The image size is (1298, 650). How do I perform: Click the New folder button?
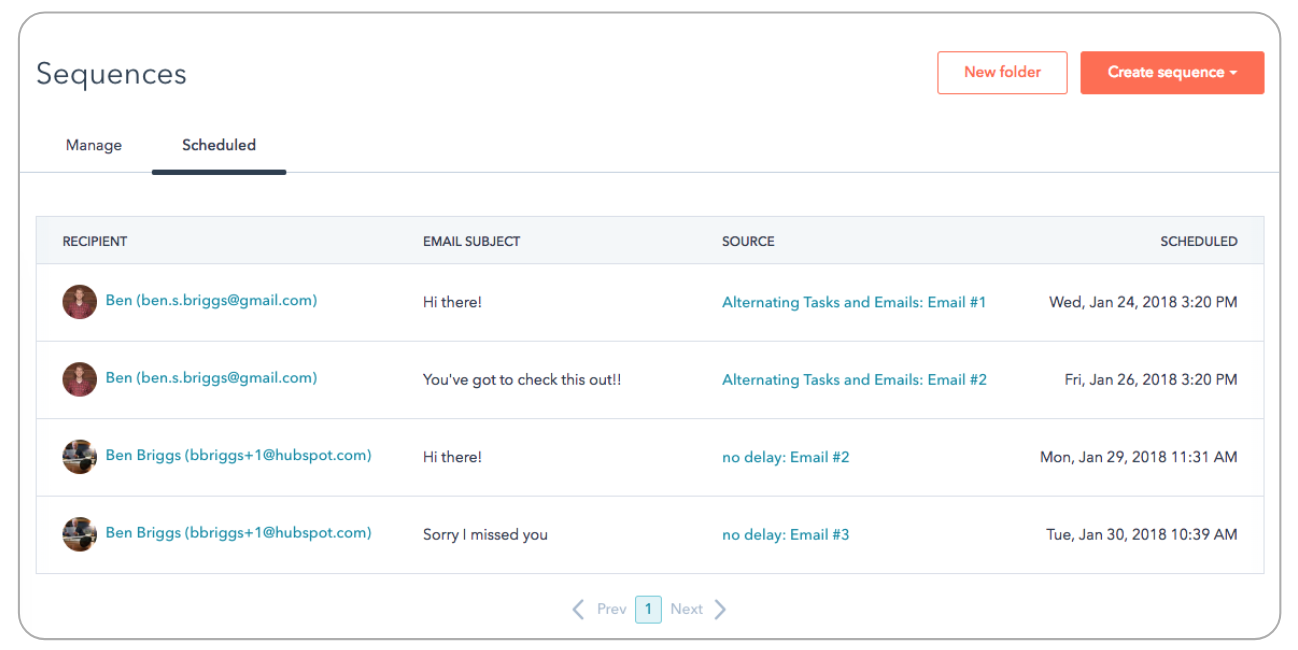[1002, 72]
